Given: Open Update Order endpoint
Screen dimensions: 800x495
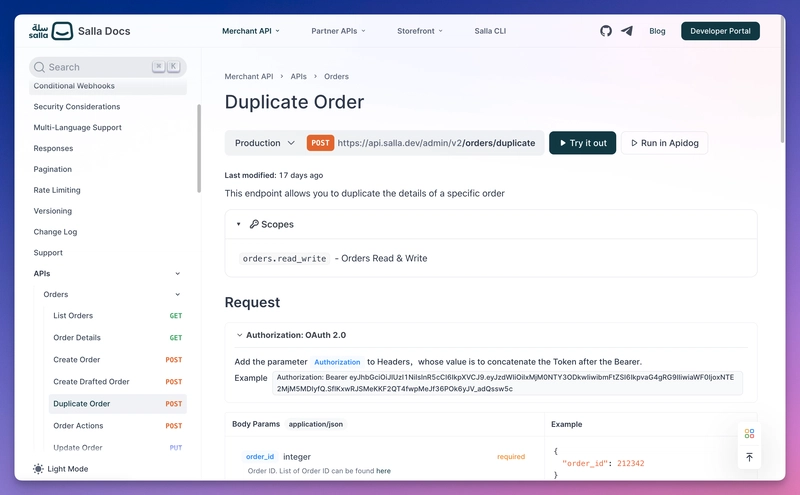Looking at the screenshot, I should coord(117,448).
